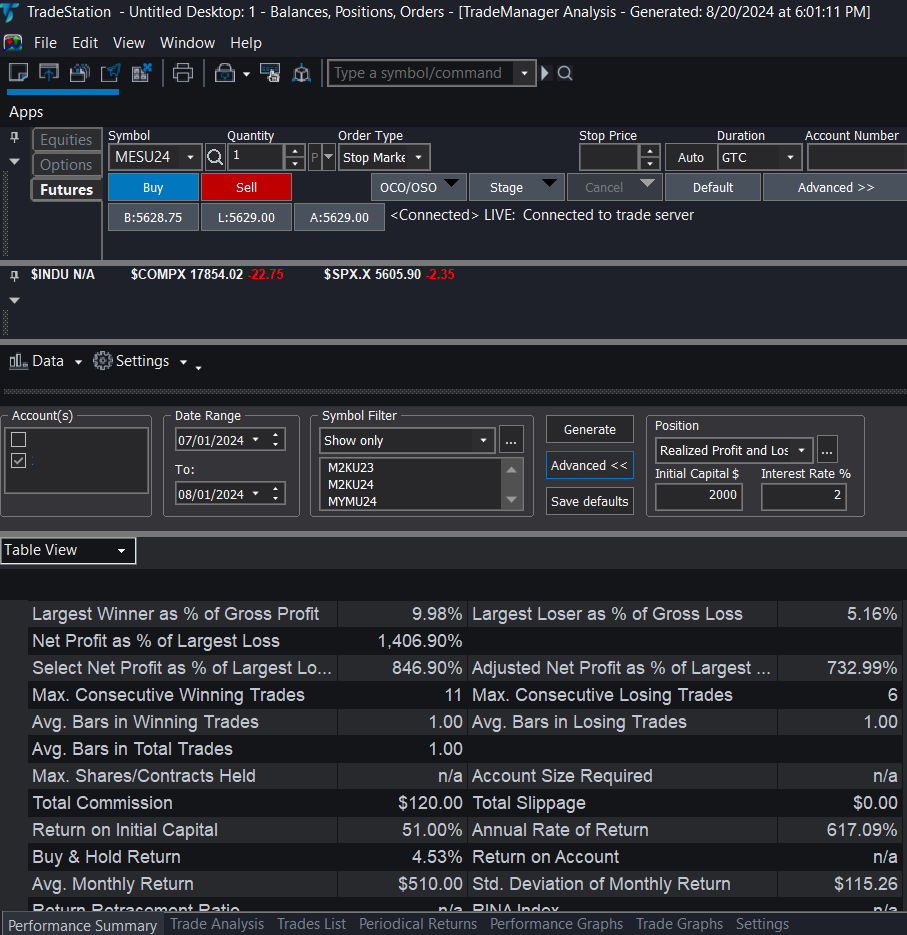Click the Stop Price input field
The height and width of the screenshot is (935, 907).
click(x=609, y=157)
